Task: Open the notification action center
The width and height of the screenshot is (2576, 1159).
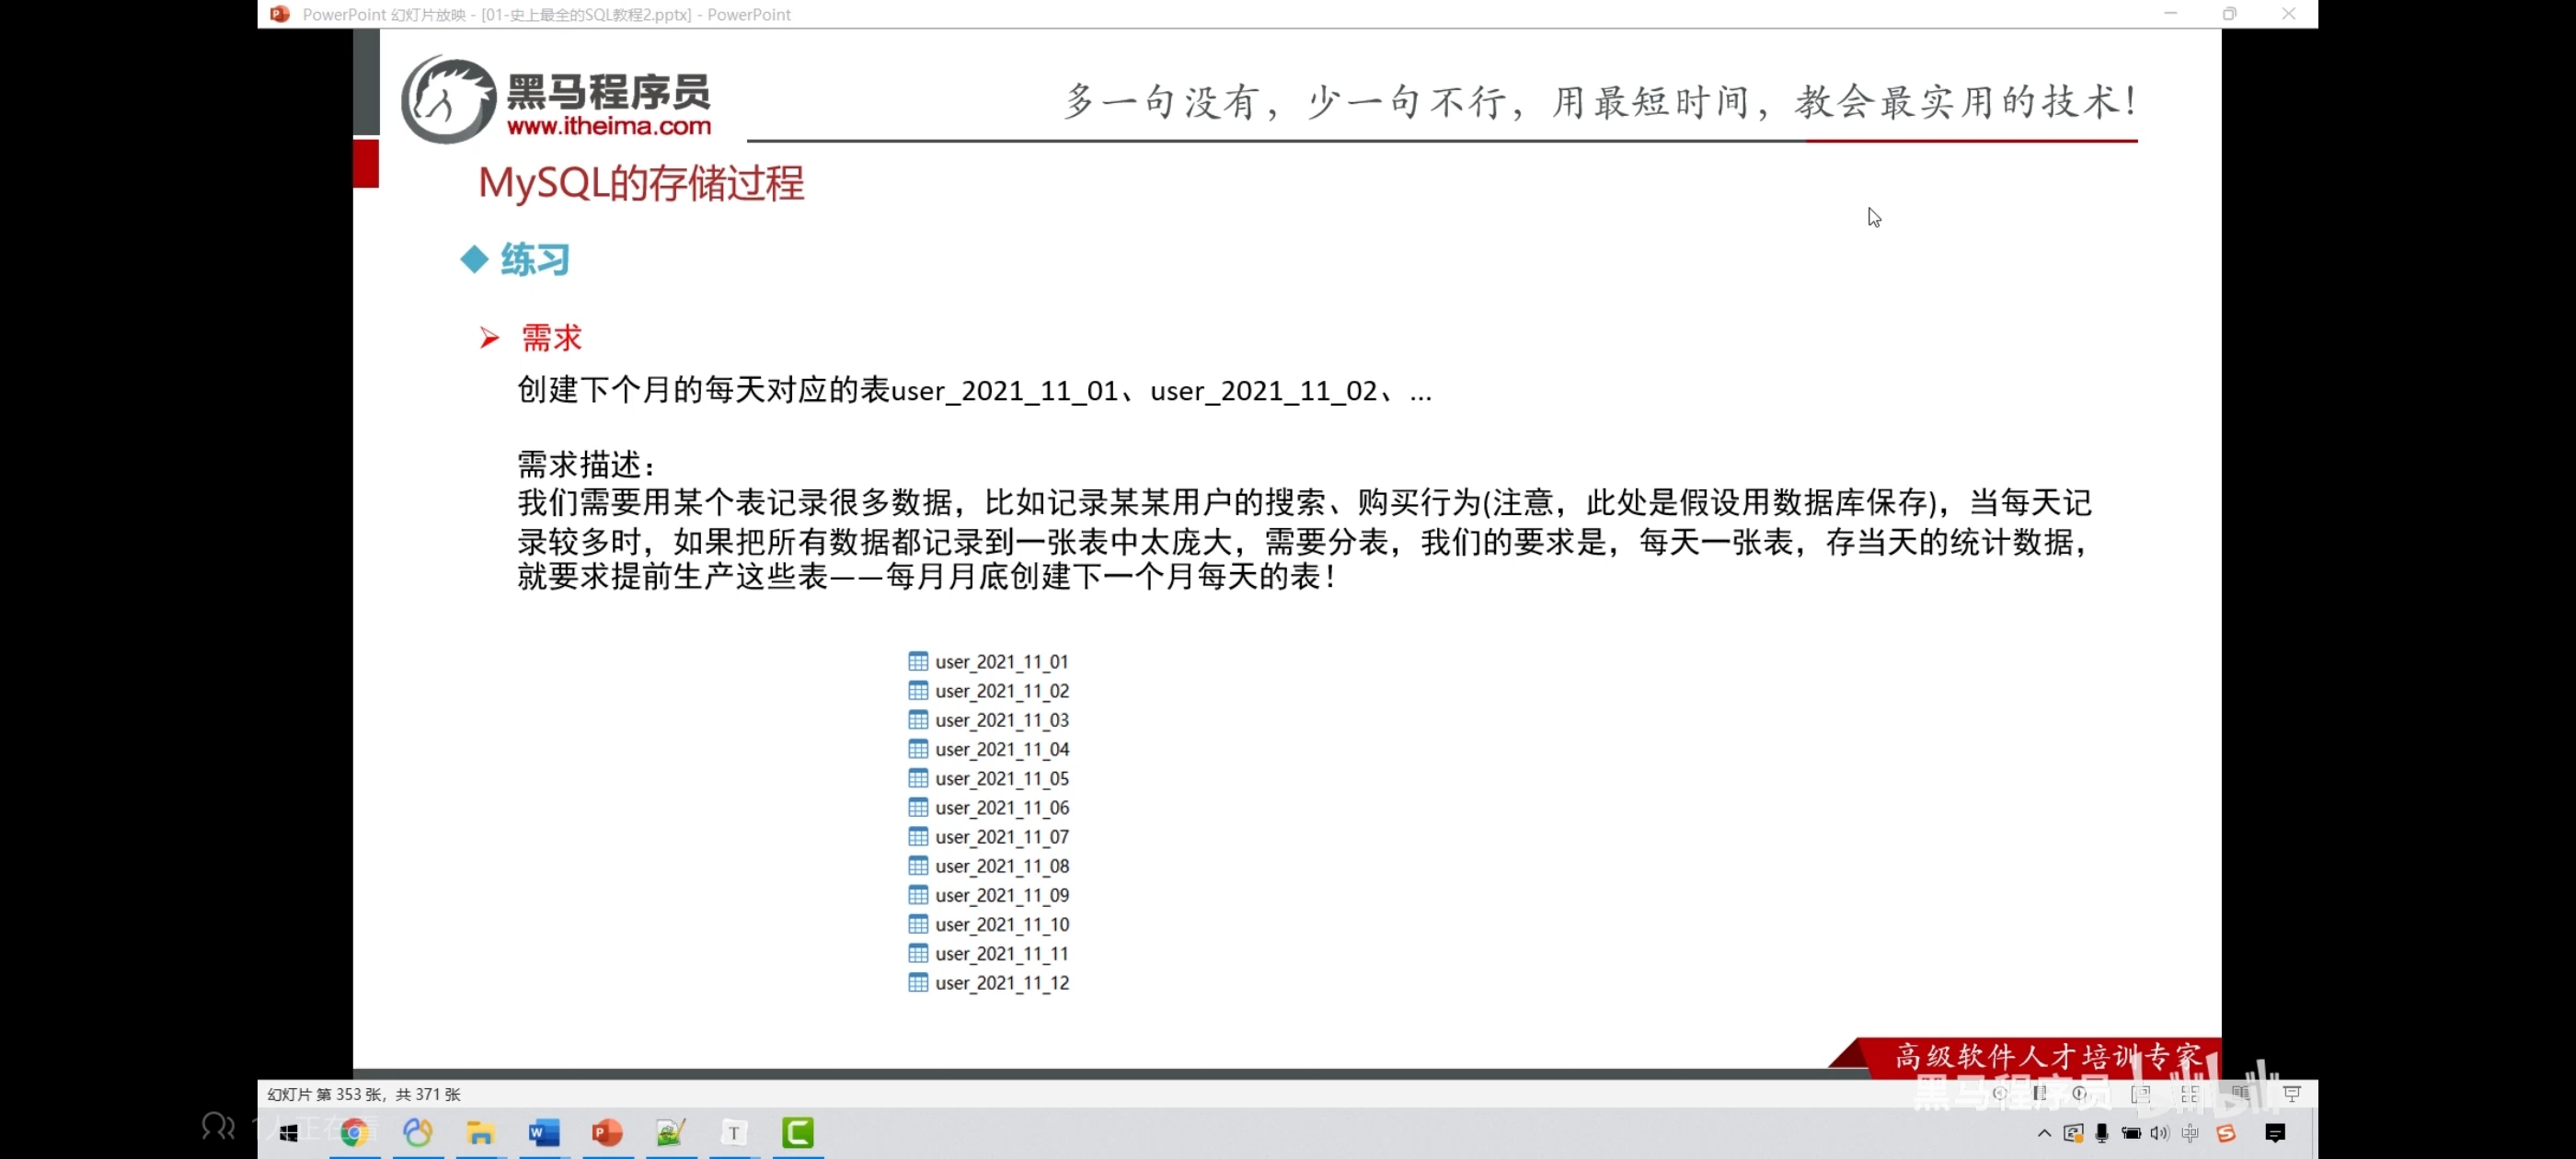Action: (x=2275, y=1133)
